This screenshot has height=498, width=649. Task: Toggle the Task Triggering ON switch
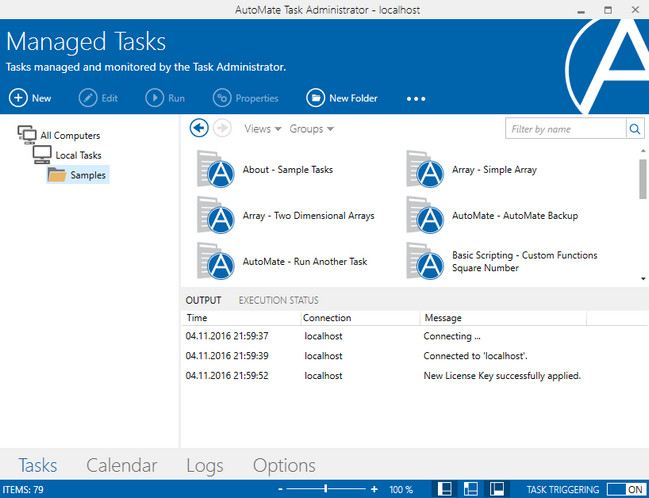coord(624,489)
